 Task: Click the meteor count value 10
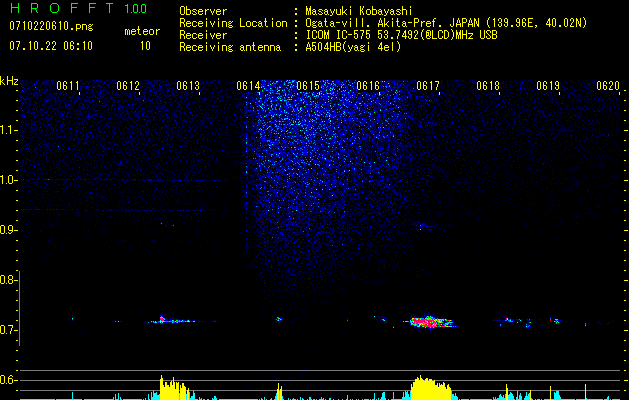145,46
